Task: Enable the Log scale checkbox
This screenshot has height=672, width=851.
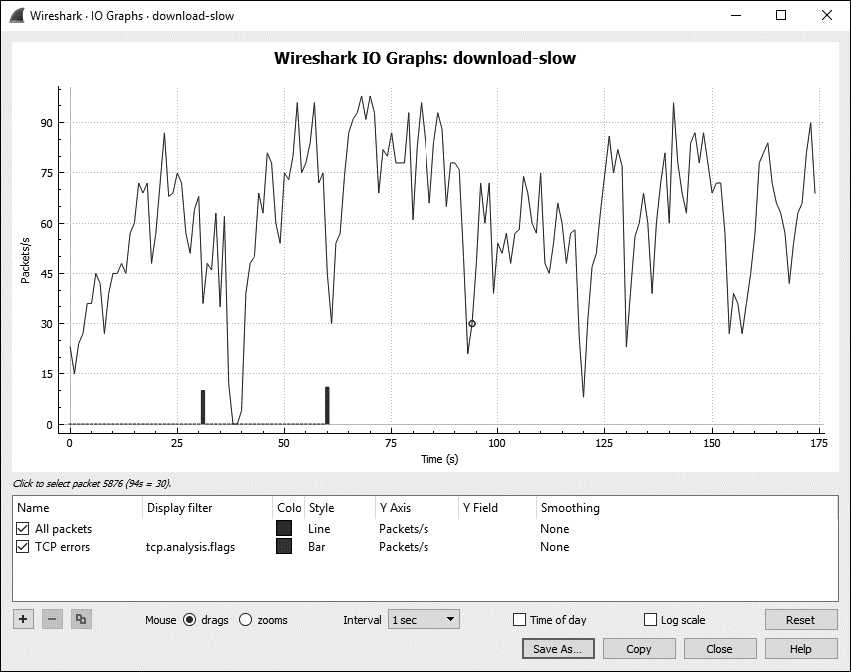Action: tap(650, 619)
